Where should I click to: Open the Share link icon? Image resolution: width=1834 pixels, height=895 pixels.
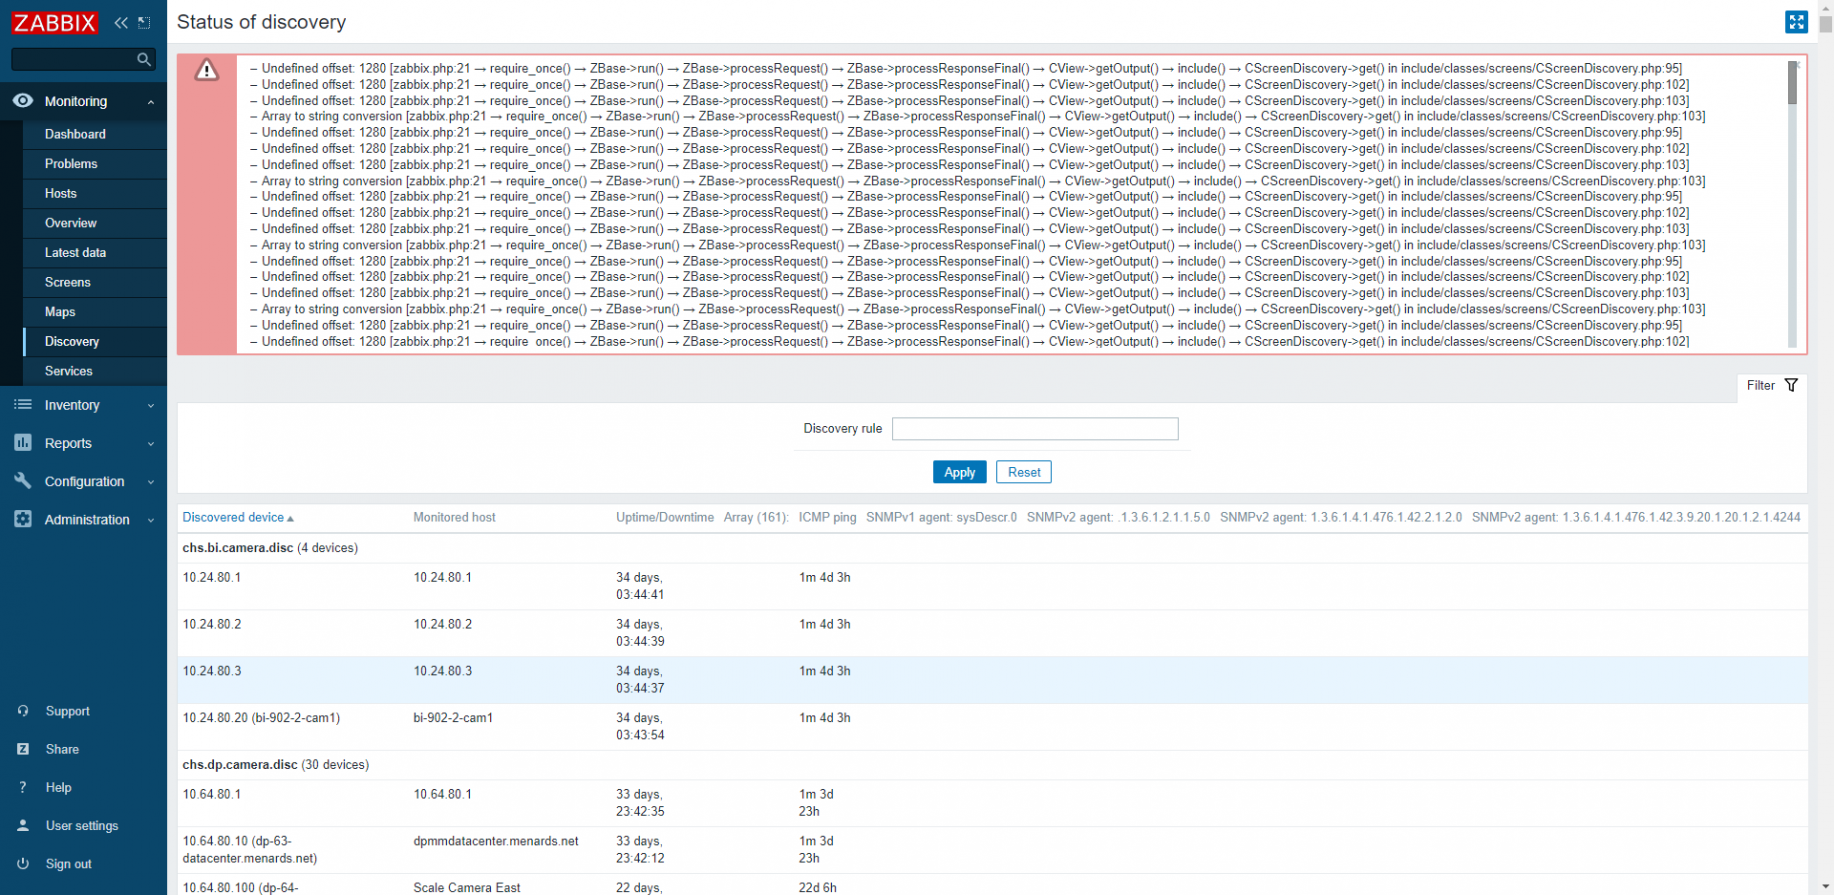coord(23,749)
